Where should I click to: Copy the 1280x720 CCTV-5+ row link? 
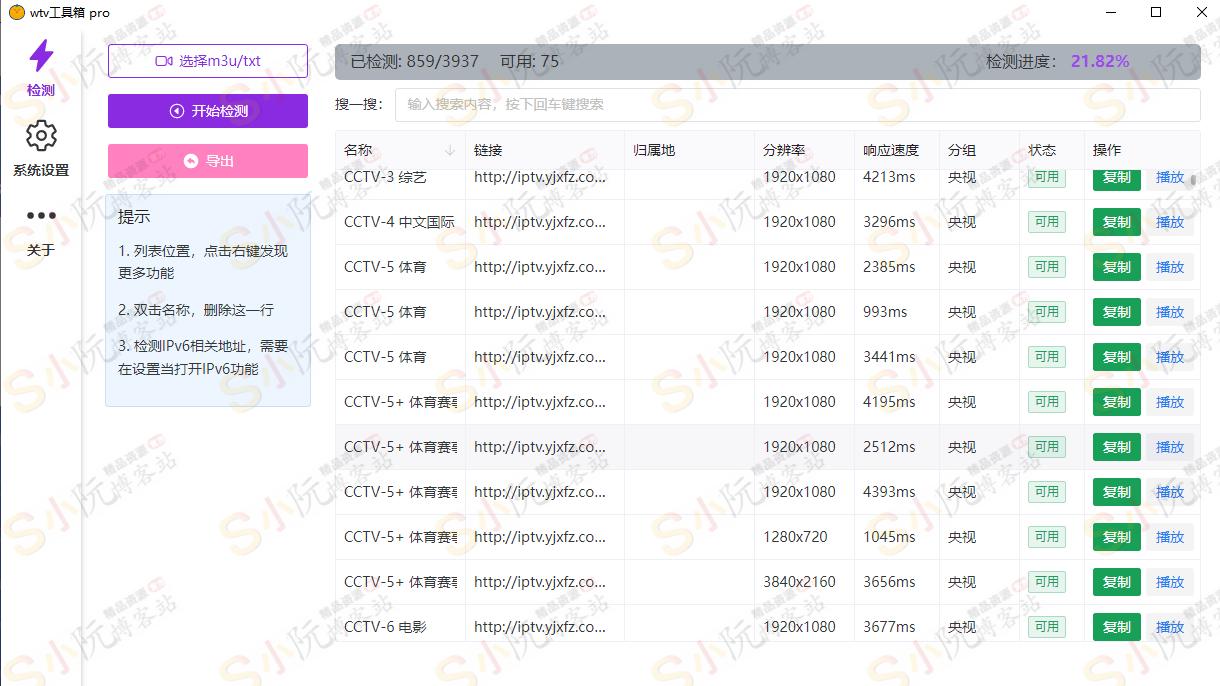(x=1116, y=537)
